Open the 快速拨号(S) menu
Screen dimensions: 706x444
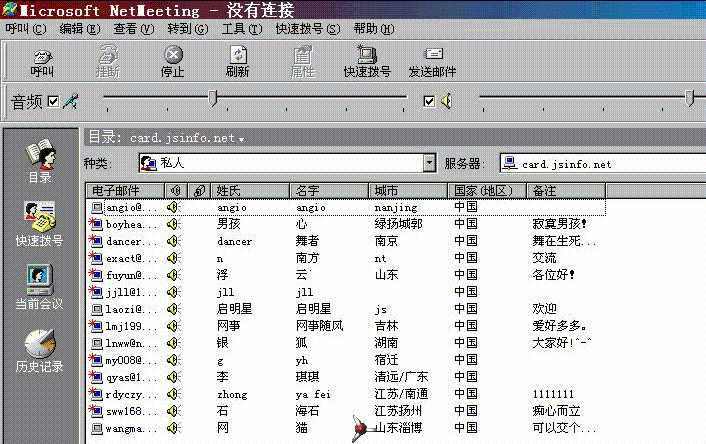point(308,29)
